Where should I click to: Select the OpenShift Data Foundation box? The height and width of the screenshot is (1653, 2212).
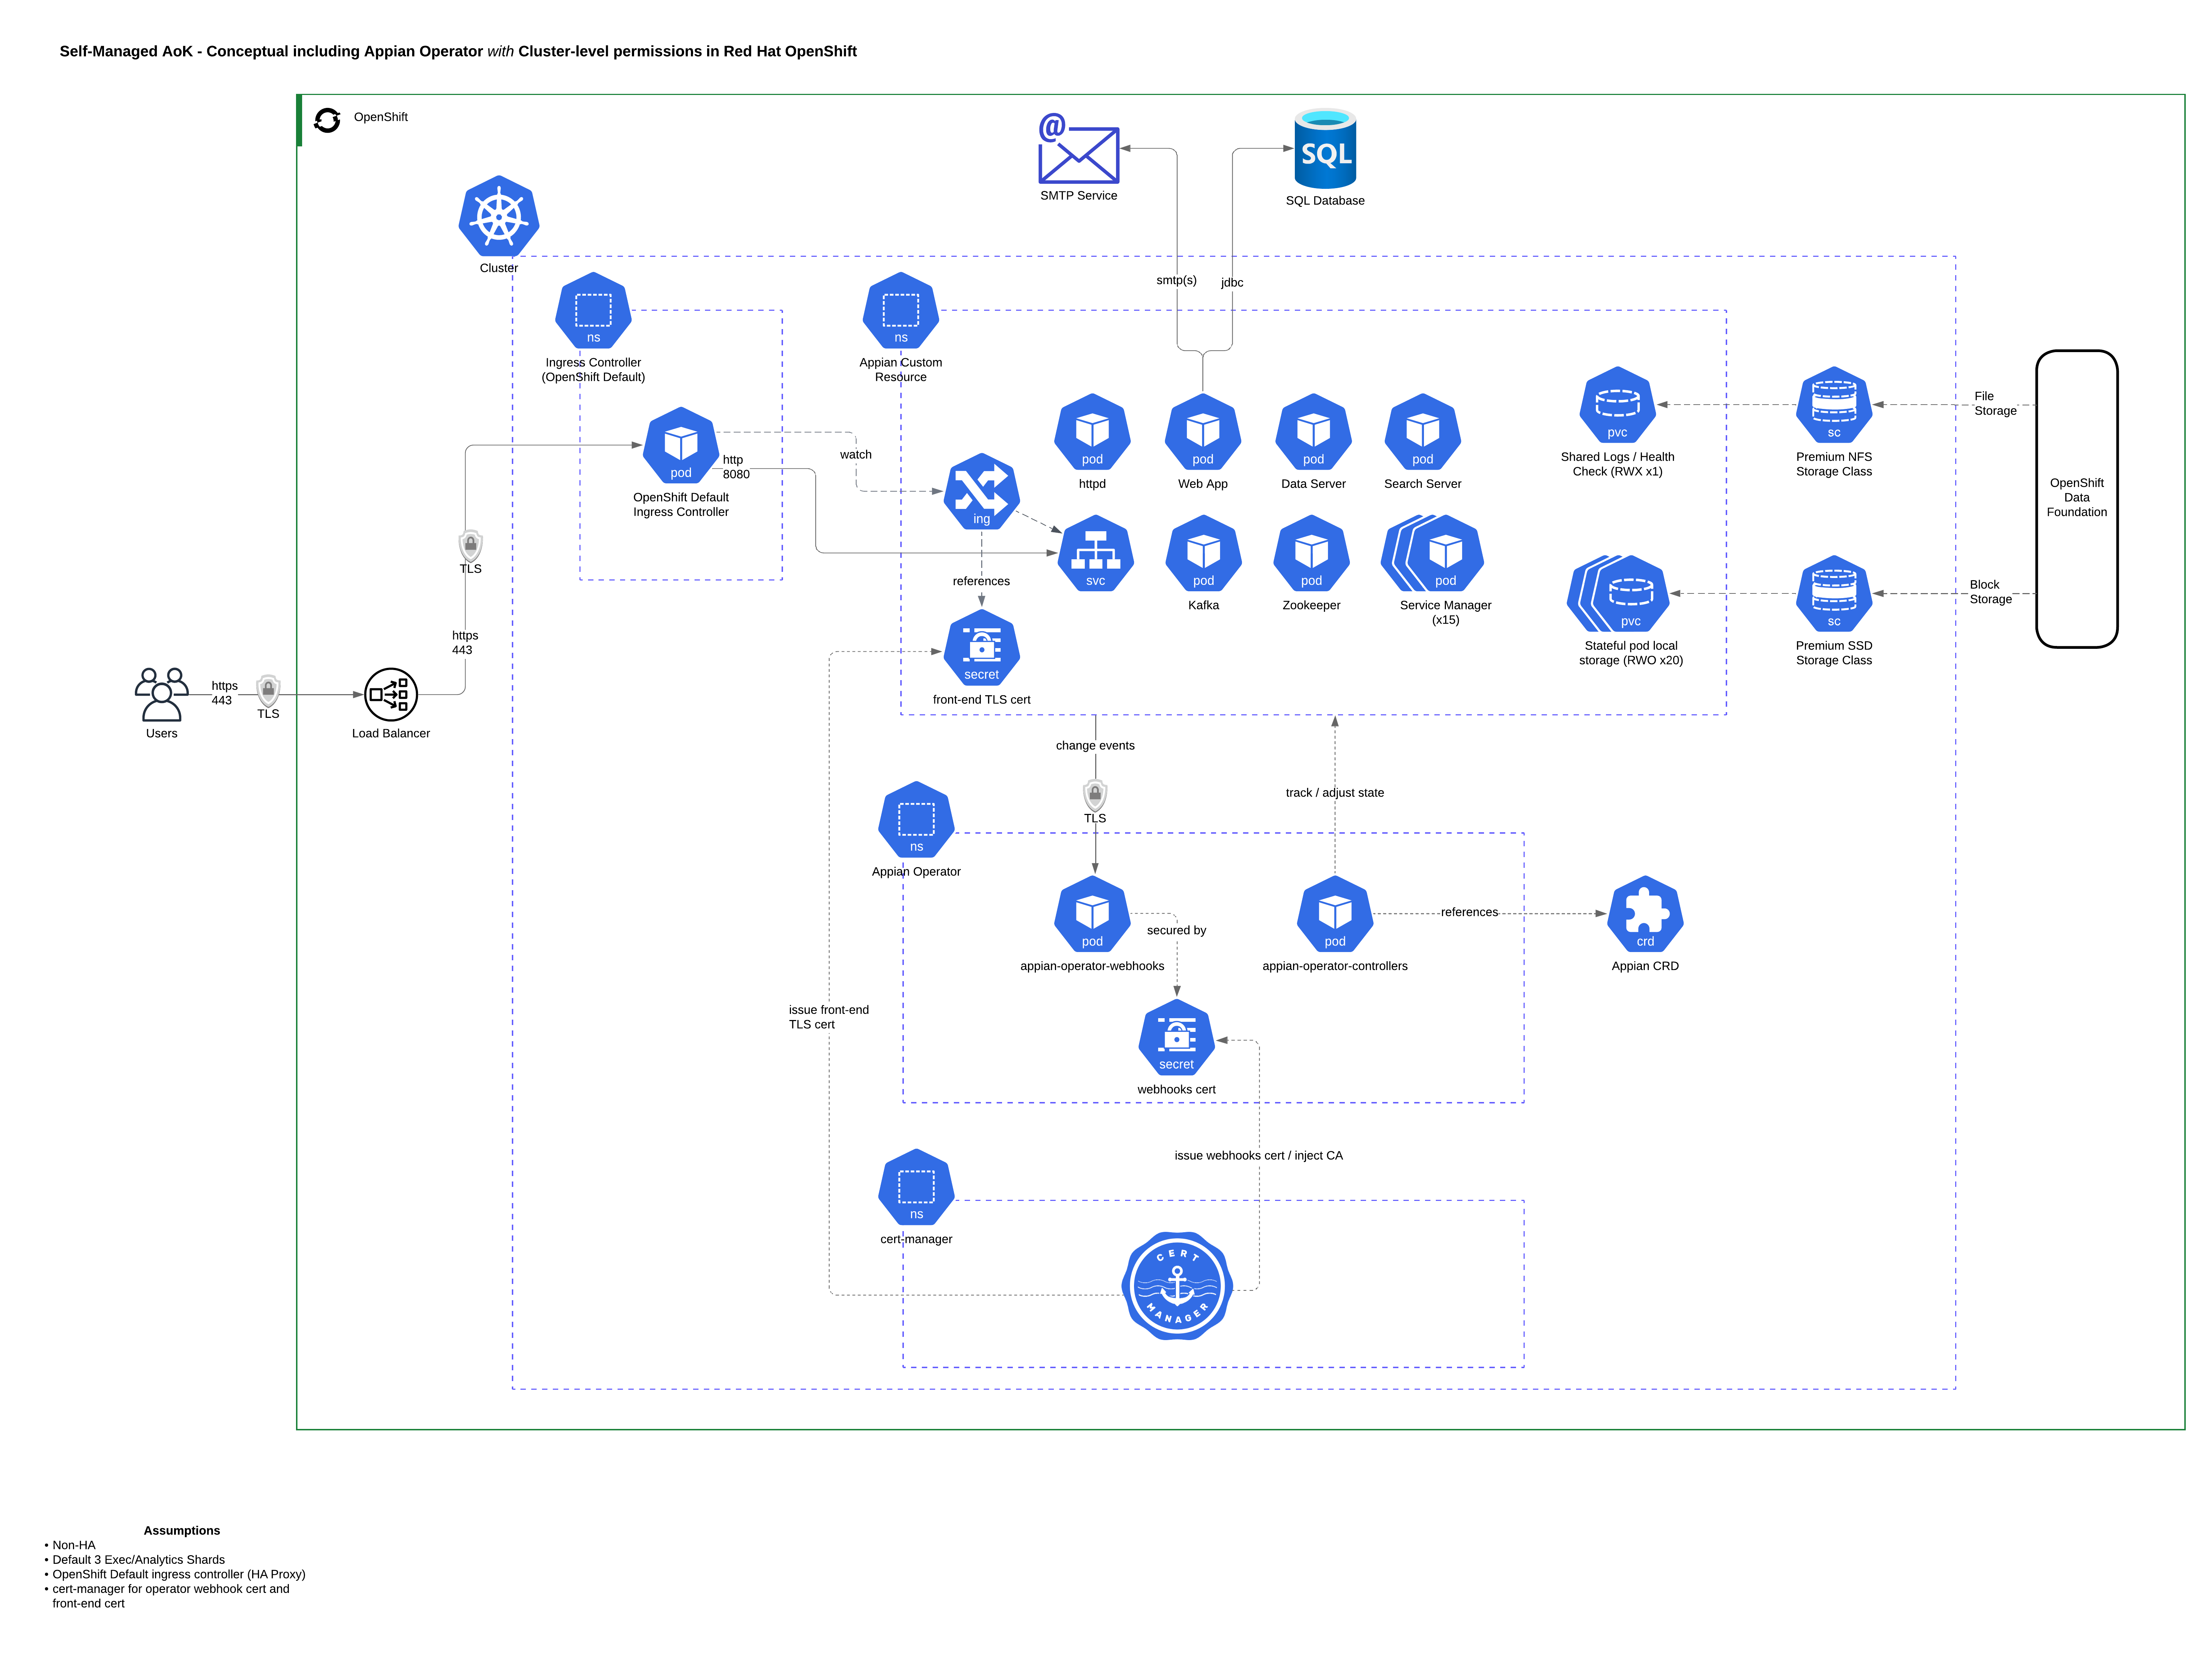coord(2077,499)
